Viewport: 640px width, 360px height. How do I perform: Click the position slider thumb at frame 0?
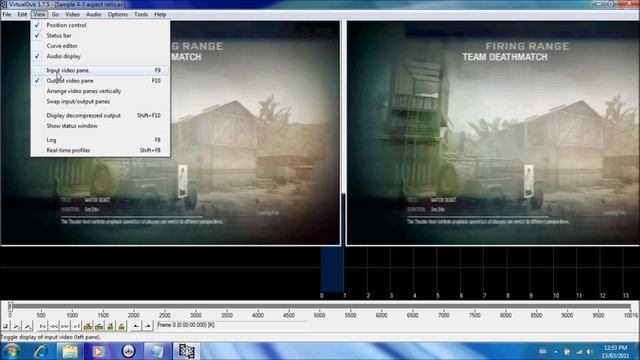[10, 306]
